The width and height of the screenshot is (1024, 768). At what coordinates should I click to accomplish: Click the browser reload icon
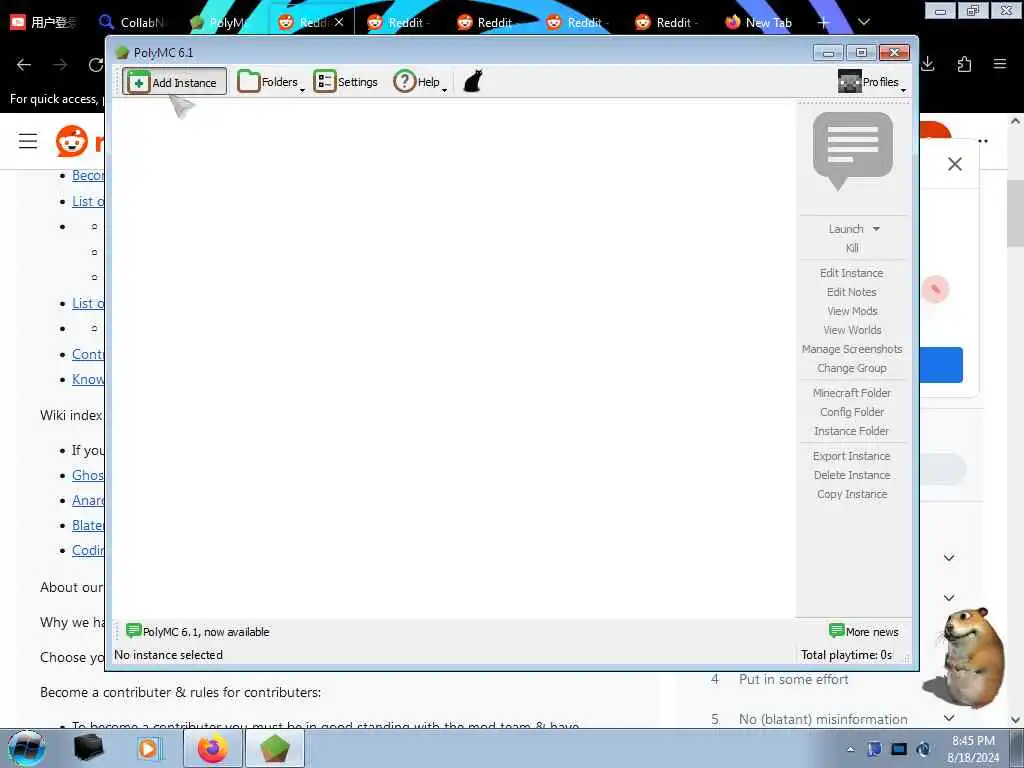96,64
